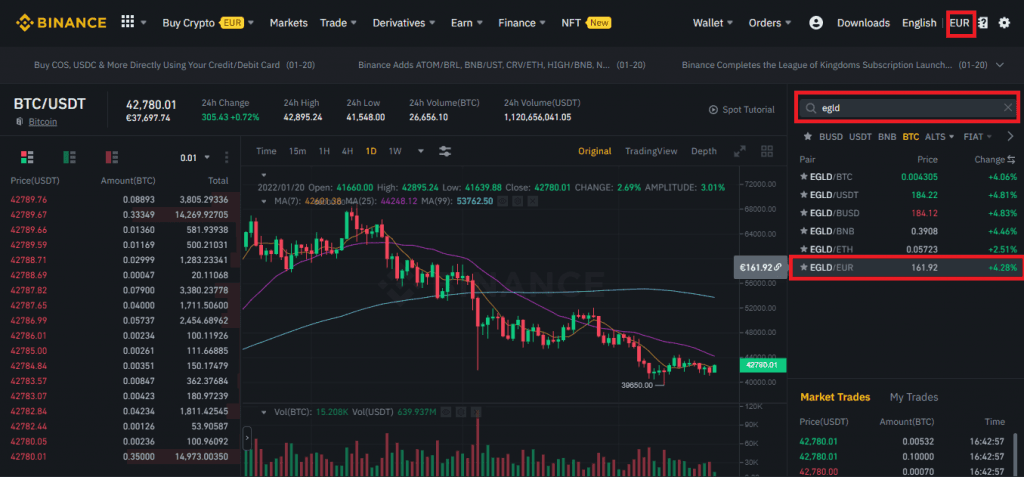Viewport: 1024px width, 477px height.
Task: Expand the ALTS market dropdown
Action: point(939,136)
